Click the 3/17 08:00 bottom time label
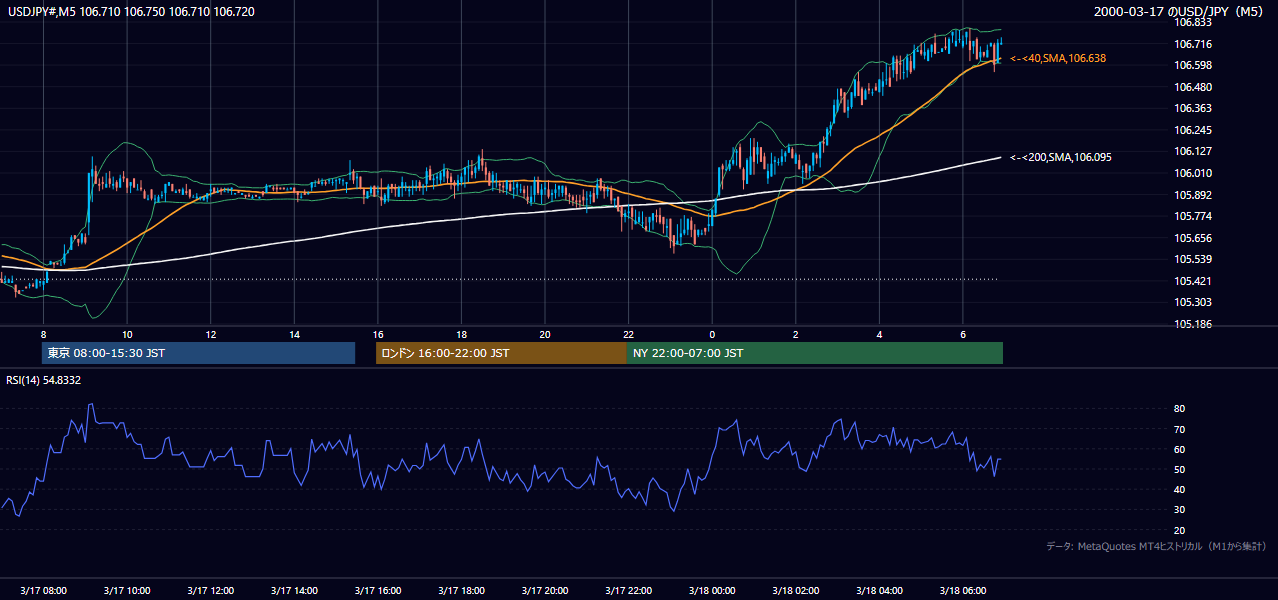This screenshot has width=1278, height=600. coord(43,590)
